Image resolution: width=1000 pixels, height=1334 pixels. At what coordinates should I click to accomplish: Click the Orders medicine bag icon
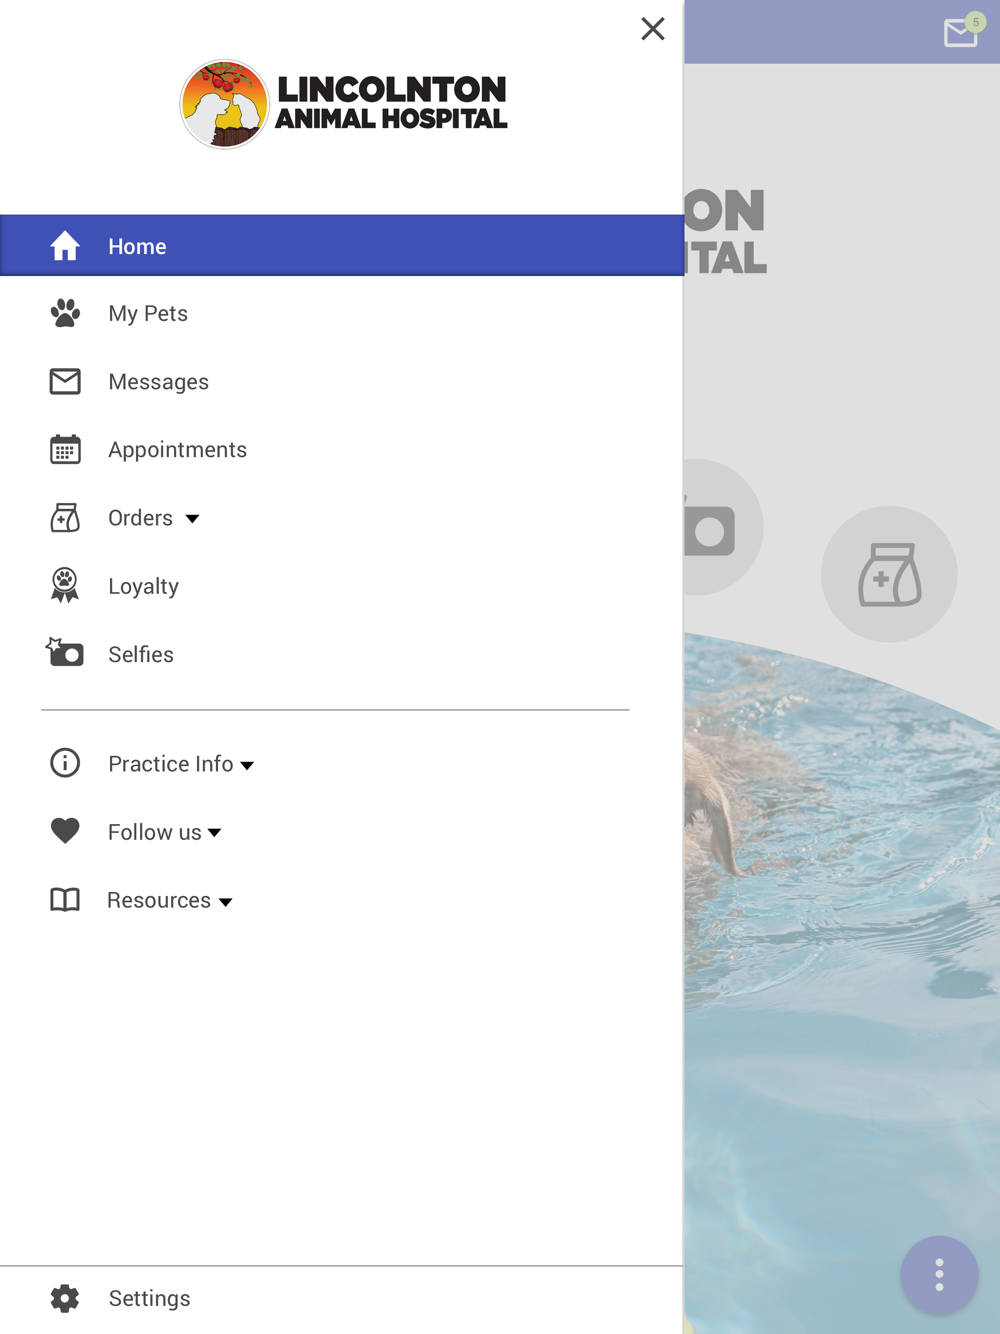pyautogui.click(x=65, y=517)
